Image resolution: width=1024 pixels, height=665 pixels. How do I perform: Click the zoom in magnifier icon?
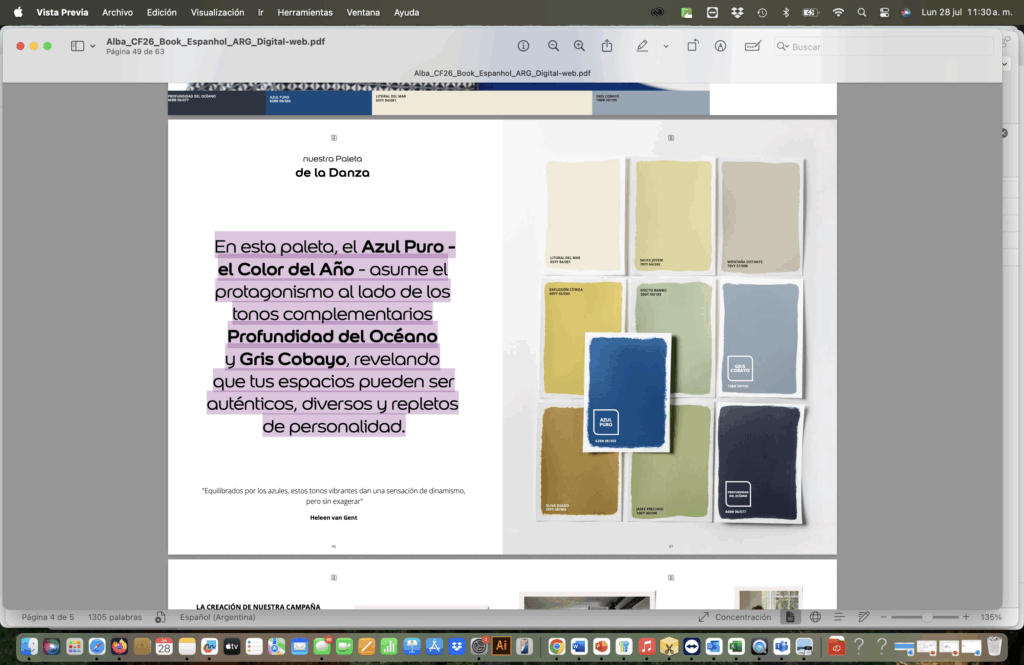579,46
